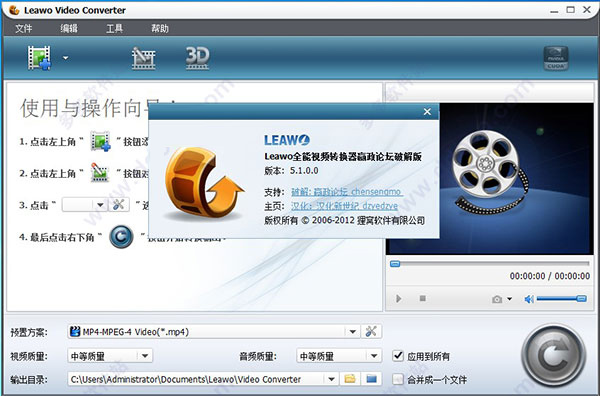Click the LEAWO logo in About dialog
The width and height of the screenshot is (600, 396).
(287, 140)
